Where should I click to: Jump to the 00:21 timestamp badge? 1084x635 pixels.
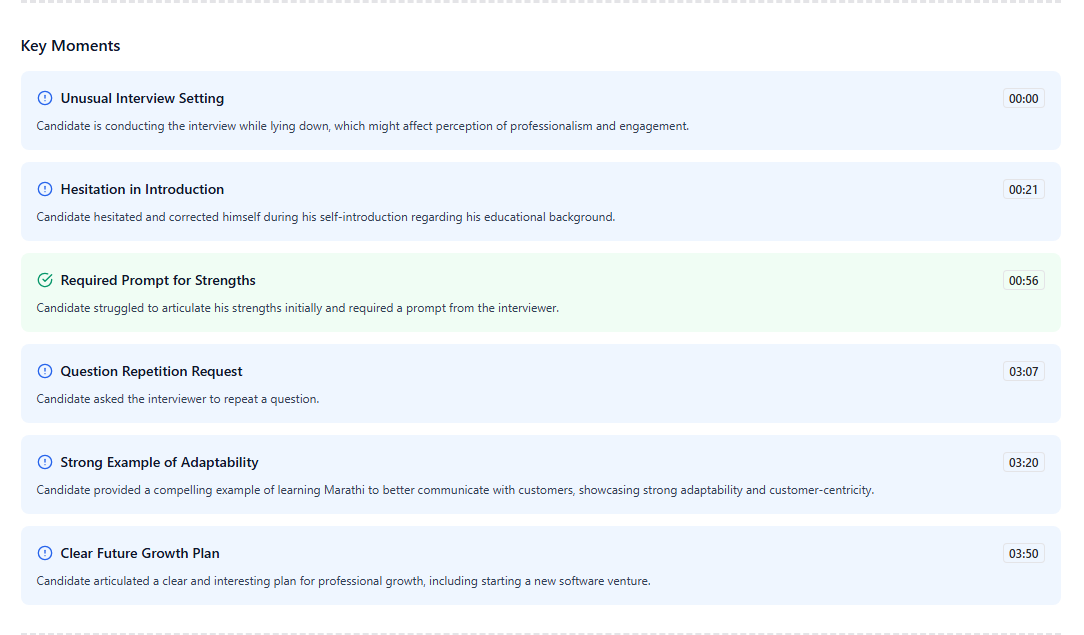pyautogui.click(x=1023, y=189)
